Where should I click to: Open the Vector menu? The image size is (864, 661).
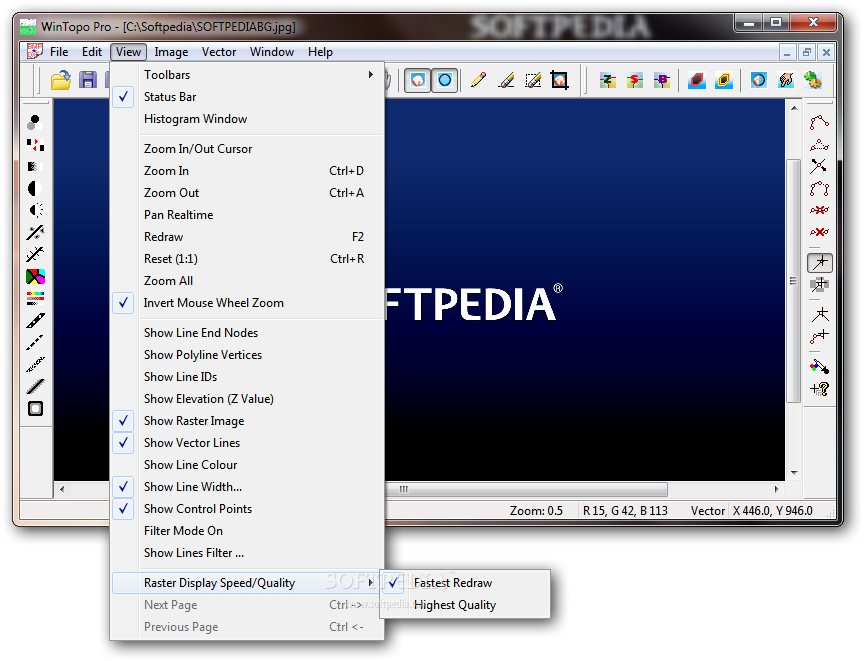(219, 52)
